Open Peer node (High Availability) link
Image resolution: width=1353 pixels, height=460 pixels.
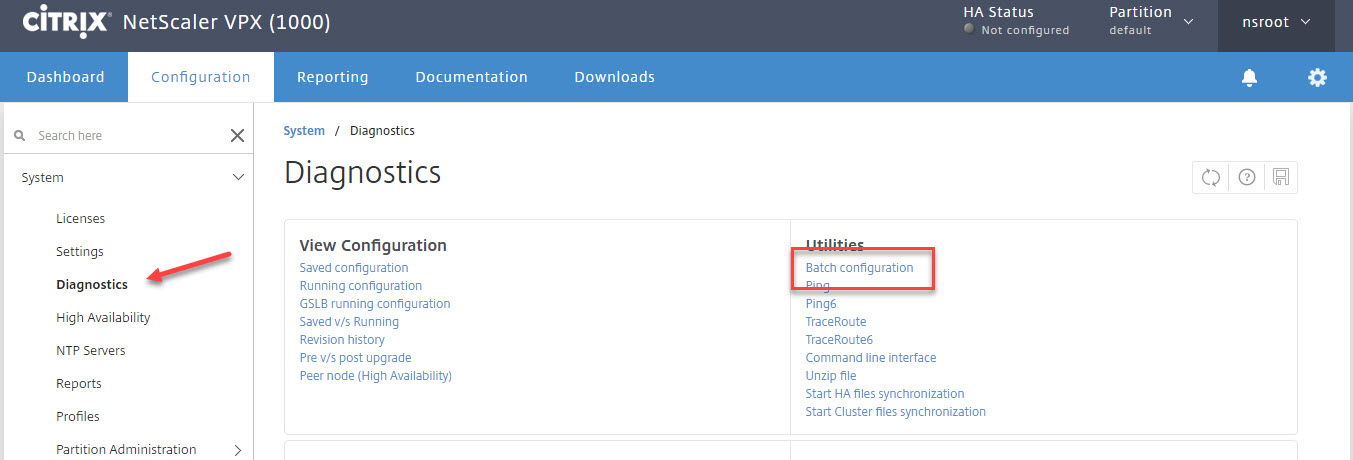click(x=376, y=376)
